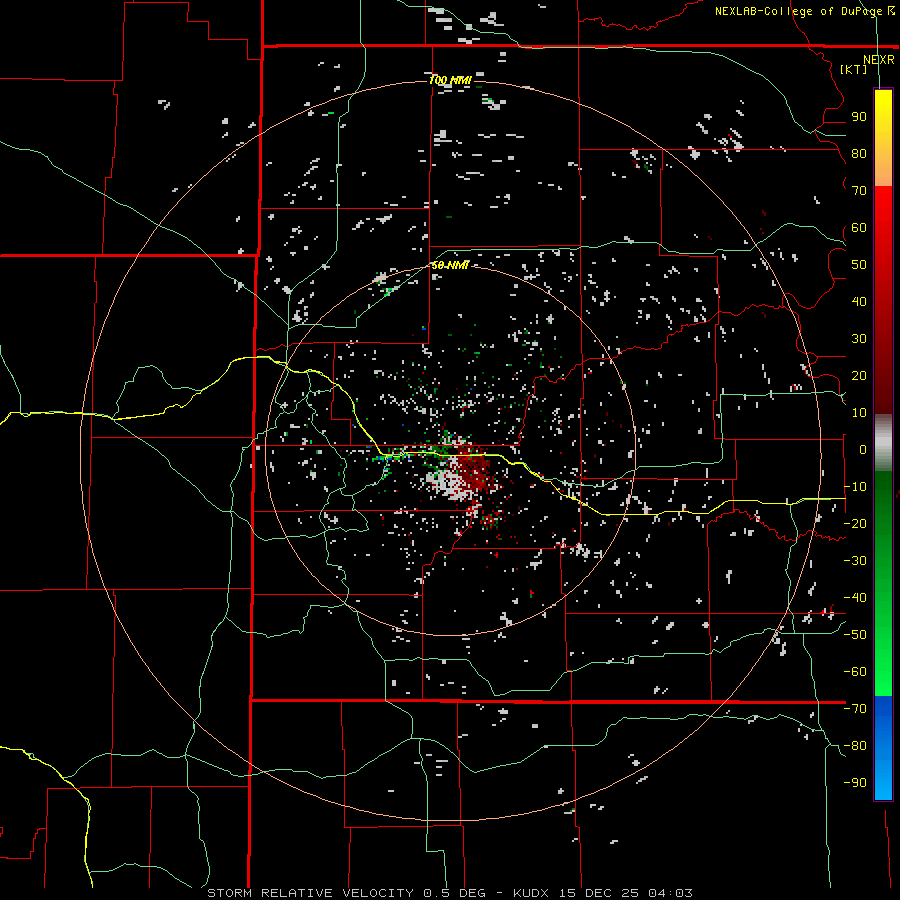Click the -70 value on velocity scale
900x900 pixels.
click(855, 709)
